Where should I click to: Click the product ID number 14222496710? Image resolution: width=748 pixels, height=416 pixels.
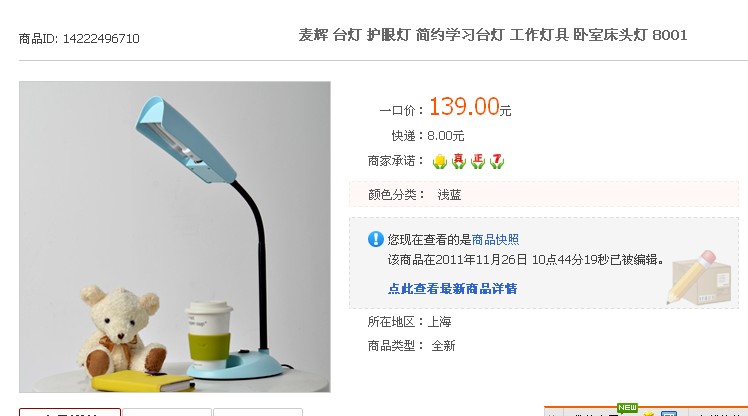pyautogui.click(x=101, y=39)
